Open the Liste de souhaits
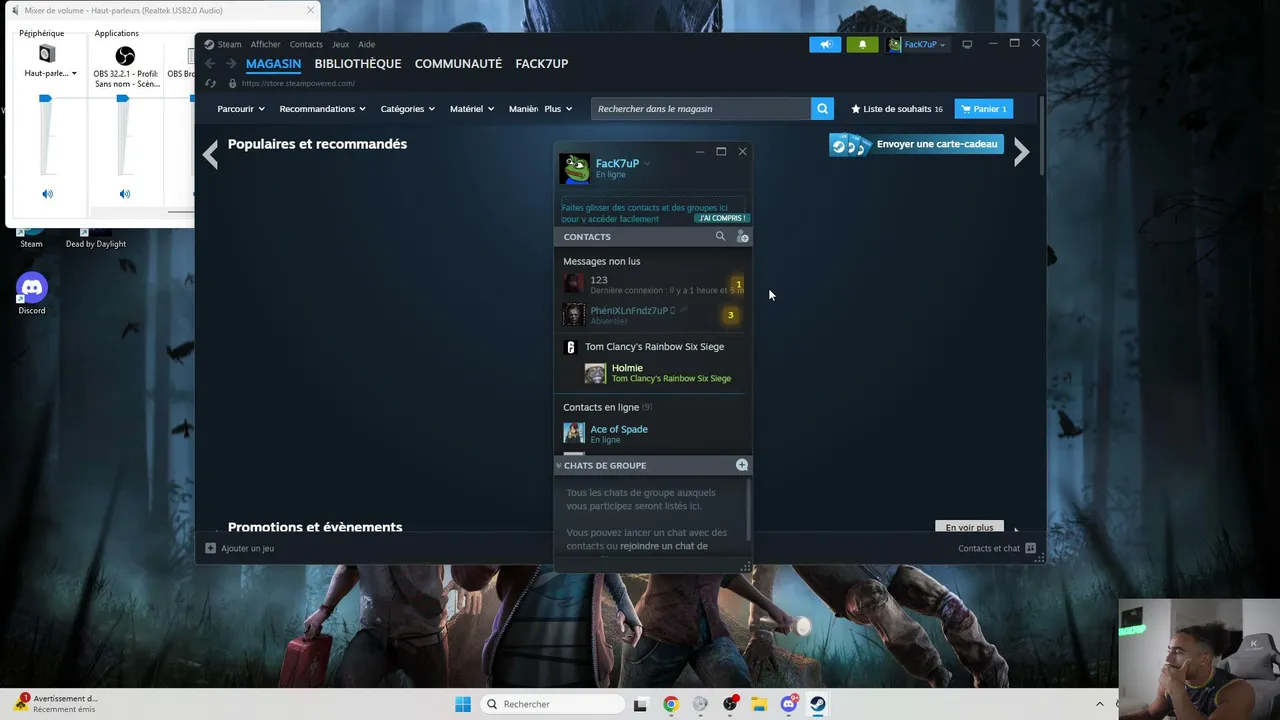This screenshot has height=720, width=1280. (897, 109)
